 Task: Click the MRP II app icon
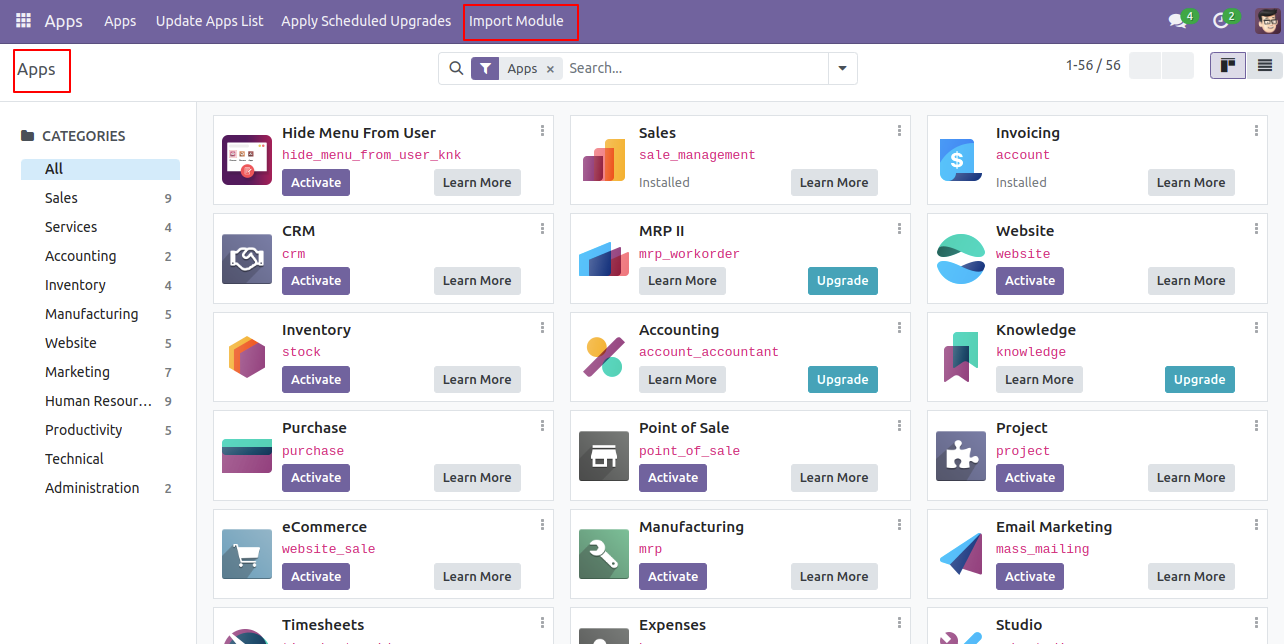604,258
